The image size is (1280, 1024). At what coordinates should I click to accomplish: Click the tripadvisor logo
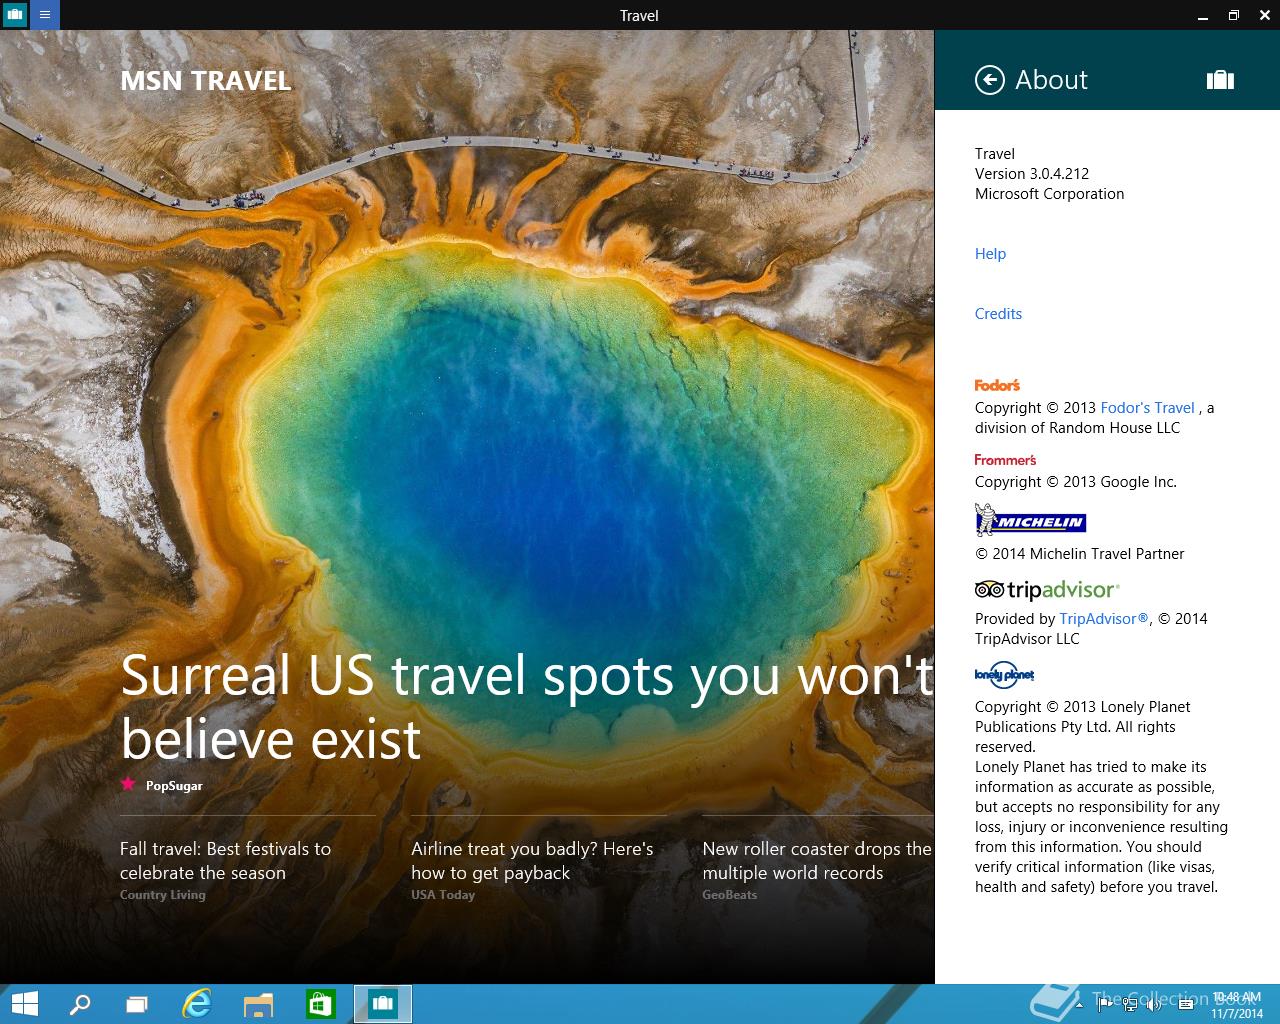coord(1047,590)
